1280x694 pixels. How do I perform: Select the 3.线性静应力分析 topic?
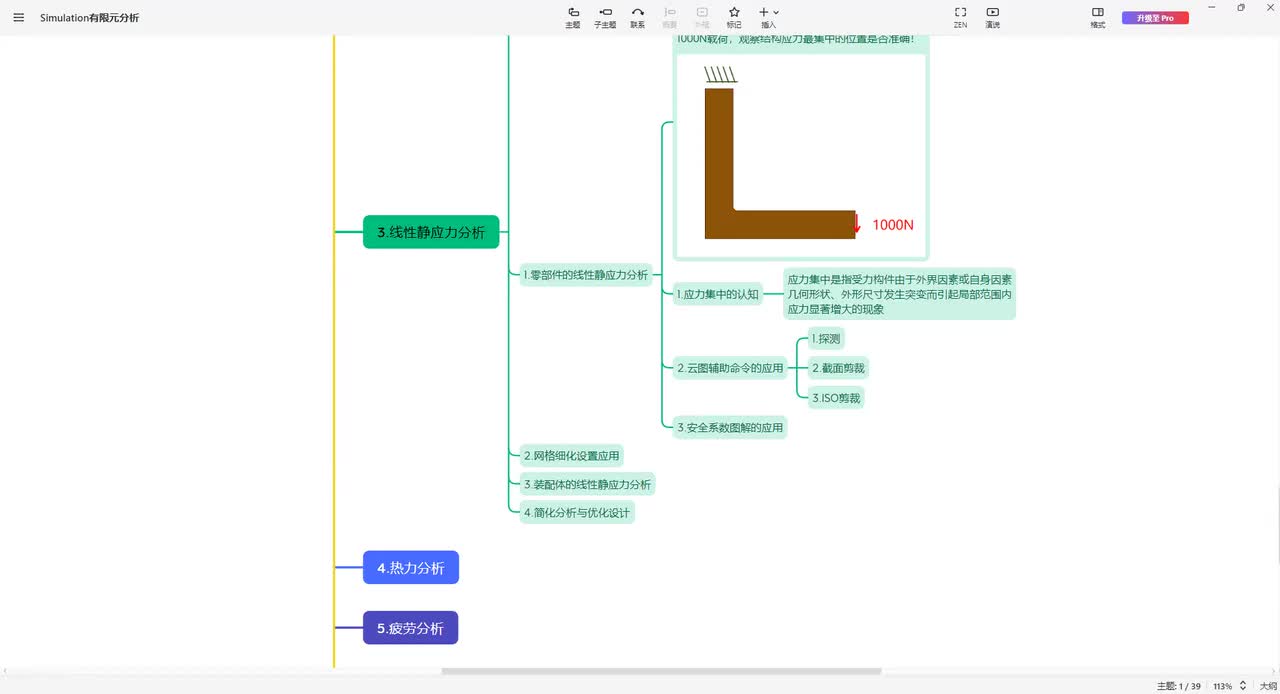[x=431, y=232]
